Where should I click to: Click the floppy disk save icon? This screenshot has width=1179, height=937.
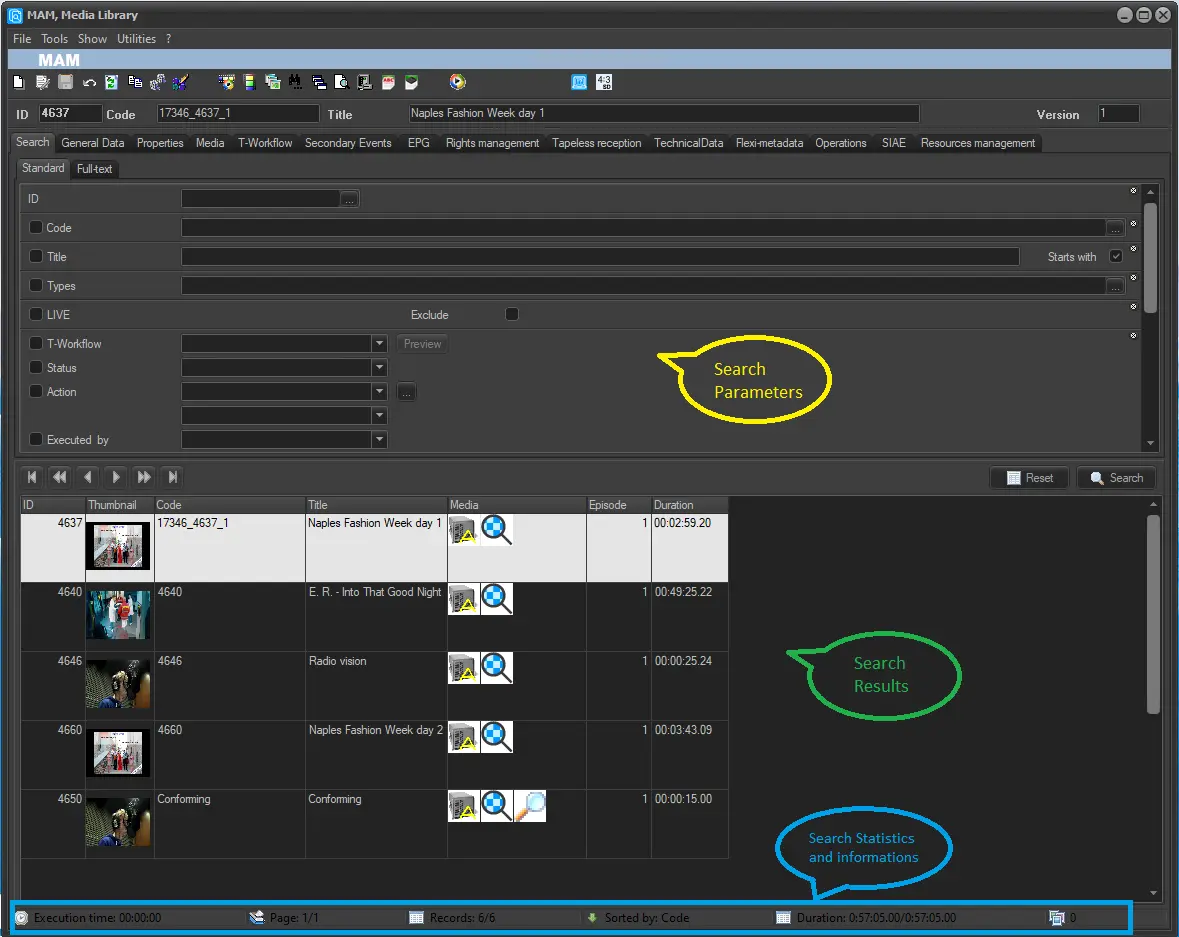click(65, 82)
